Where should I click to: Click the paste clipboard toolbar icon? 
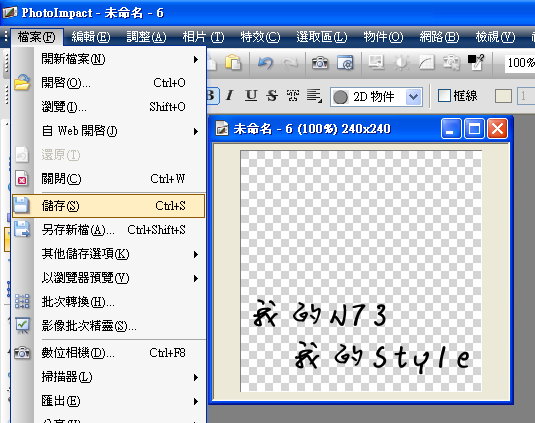click(x=233, y=62)
